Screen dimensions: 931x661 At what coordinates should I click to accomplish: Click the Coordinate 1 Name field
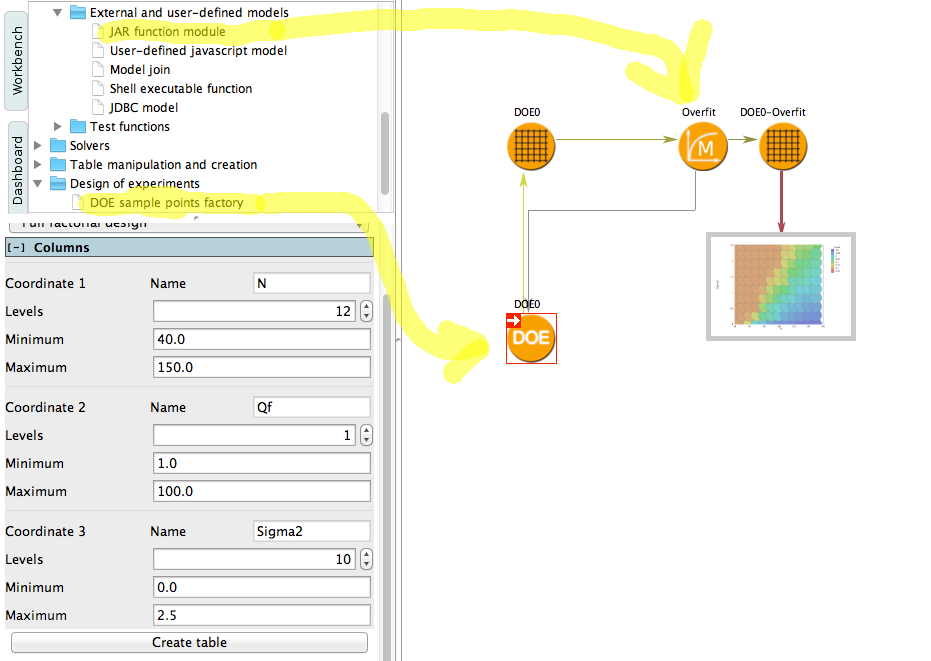point(312,283)
